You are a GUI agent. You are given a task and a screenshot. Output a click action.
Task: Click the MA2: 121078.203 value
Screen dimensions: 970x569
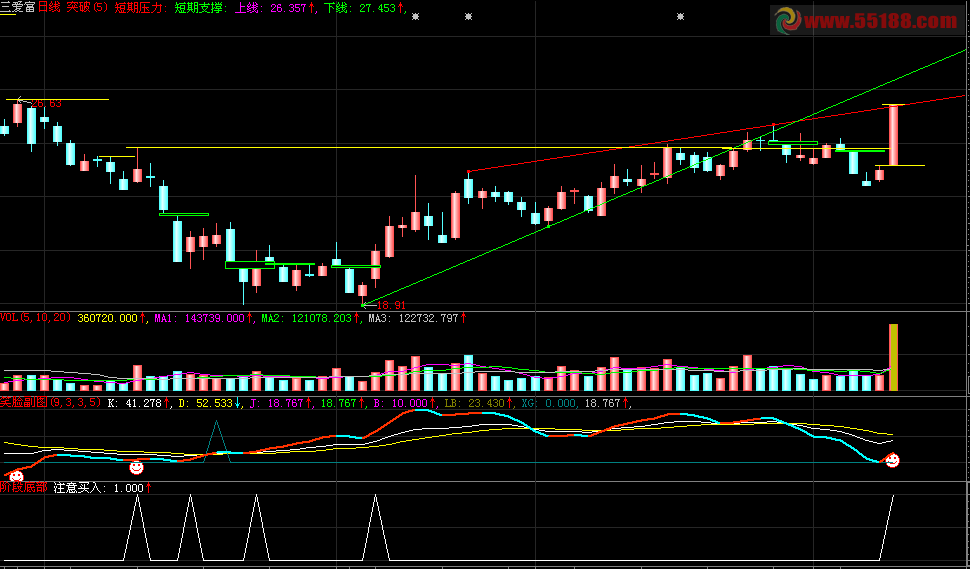click(x=311, y=318)
